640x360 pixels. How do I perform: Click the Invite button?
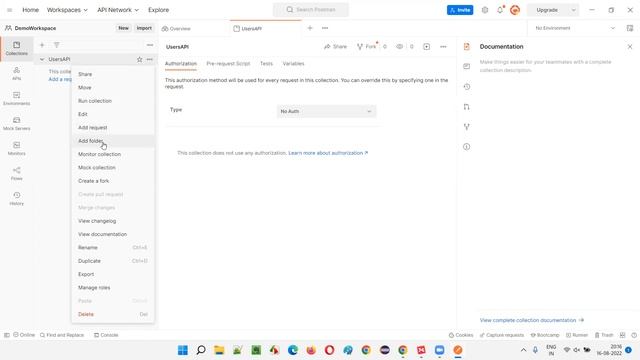click(x=460, y=10)
